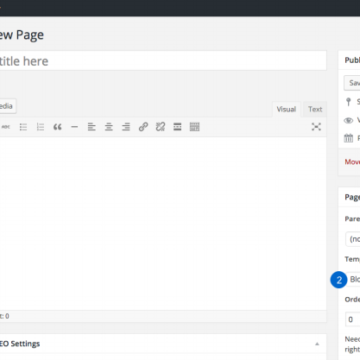Open the Parent page dropdown
The width and height of the screenshot is (360, 360).
pyautogui.click(x=353, y=239)
